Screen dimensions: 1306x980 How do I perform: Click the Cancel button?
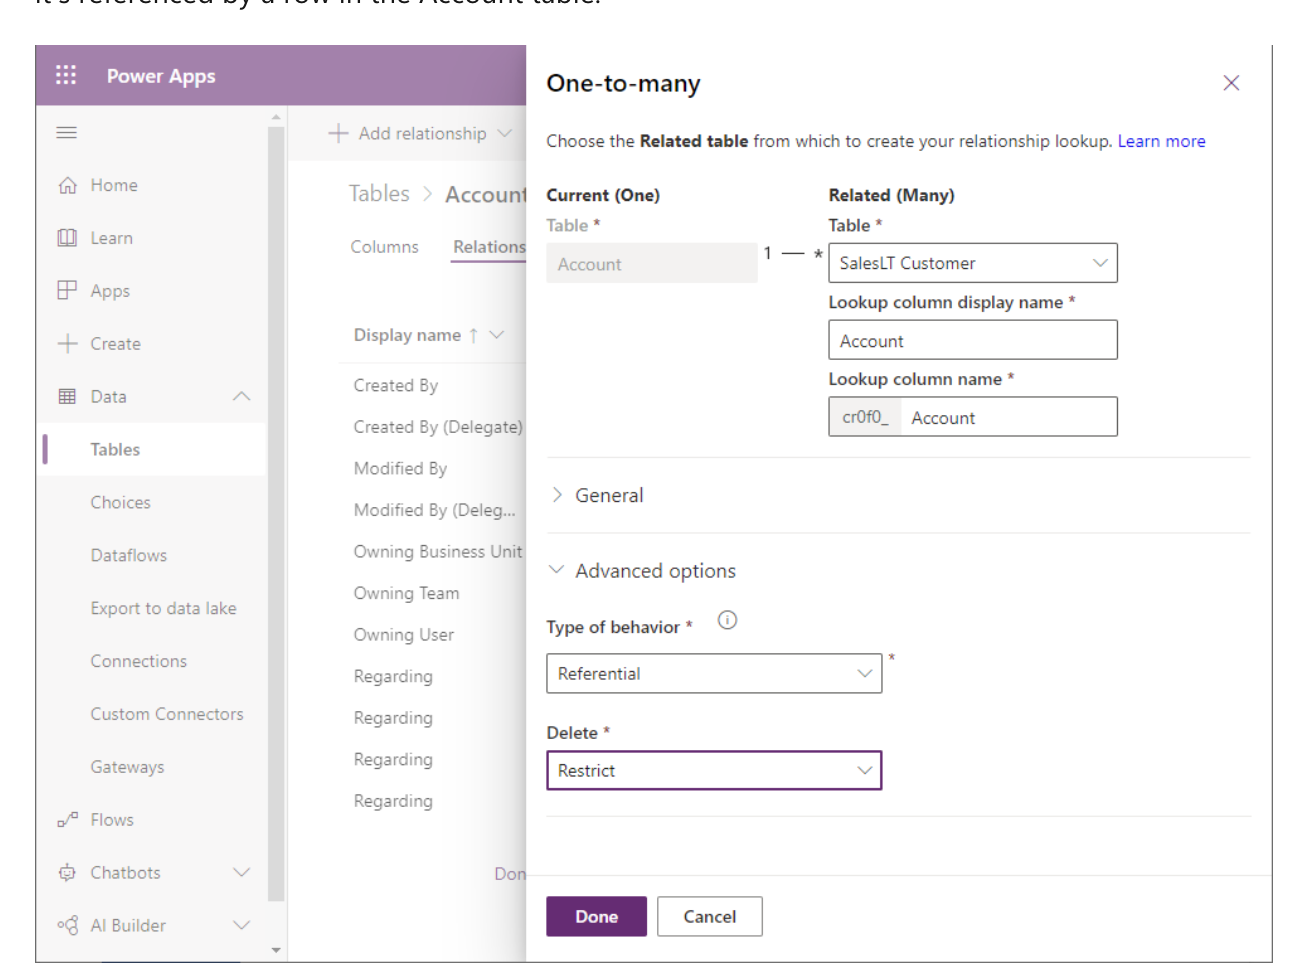tap(709, 916)
